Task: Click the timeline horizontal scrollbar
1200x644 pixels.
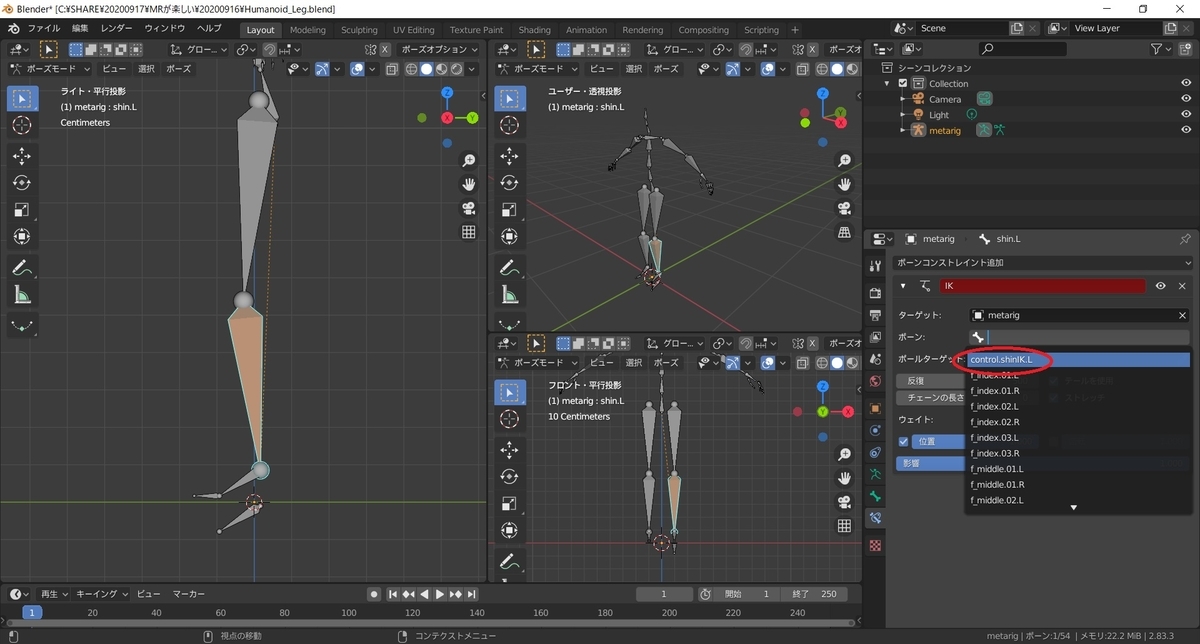Action: (430, 624)
